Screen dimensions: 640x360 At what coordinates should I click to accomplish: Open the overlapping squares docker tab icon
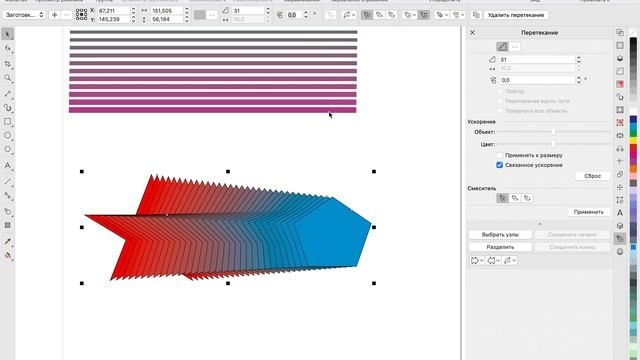coord(620,32)
